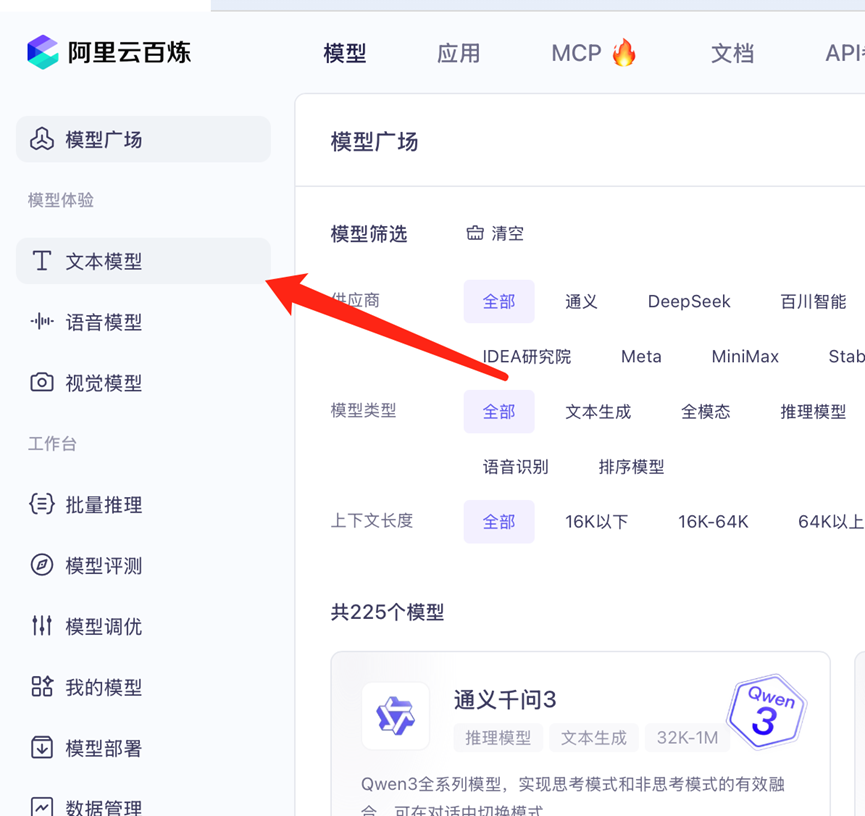The height and width of the screenshot is (816, 865).
Task: Filter supplier by 百川智能
Action: [x=813, y=301]
